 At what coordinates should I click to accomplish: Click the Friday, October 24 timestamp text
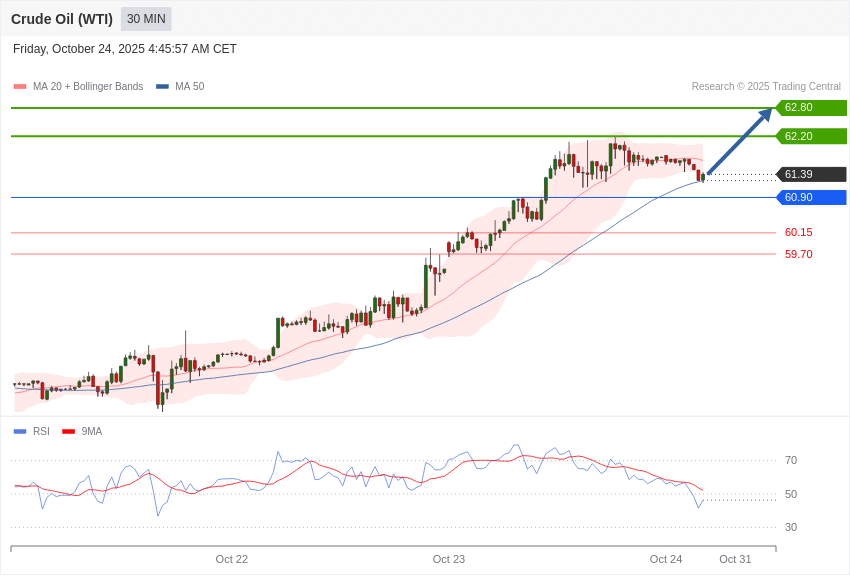125,49
